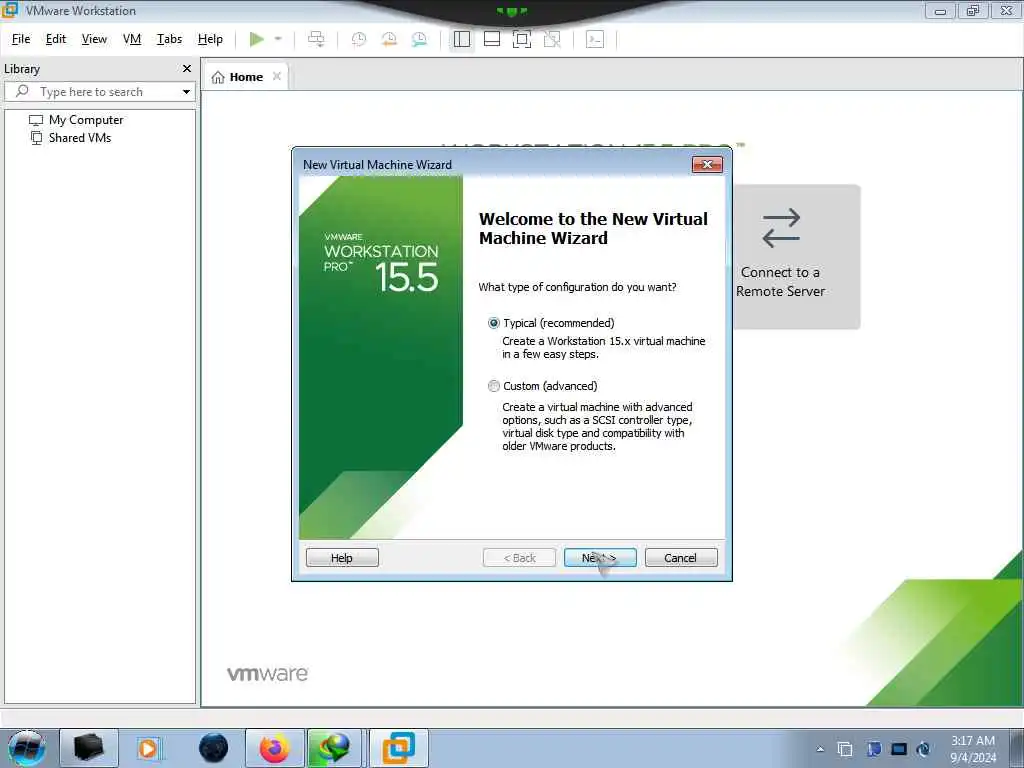Open the power options dropdown arrow

(278, 39)
